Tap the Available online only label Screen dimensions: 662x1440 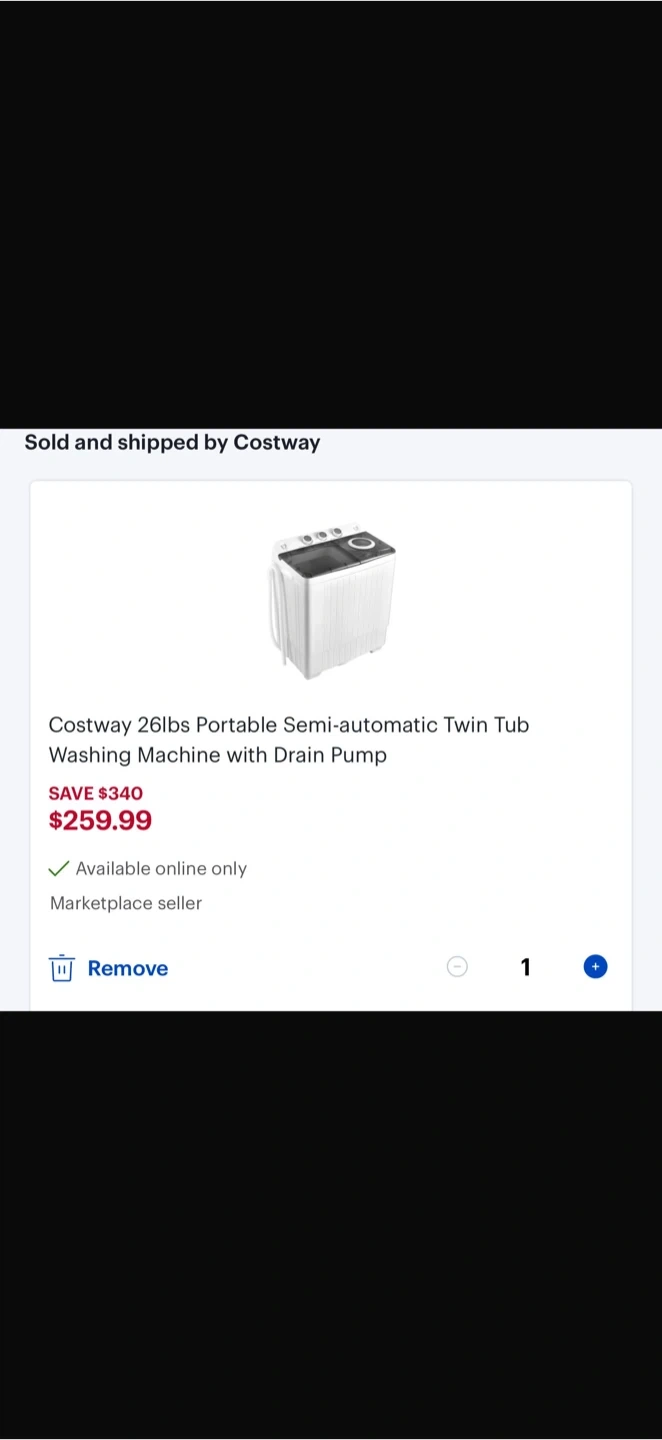(x=161, y=869)
